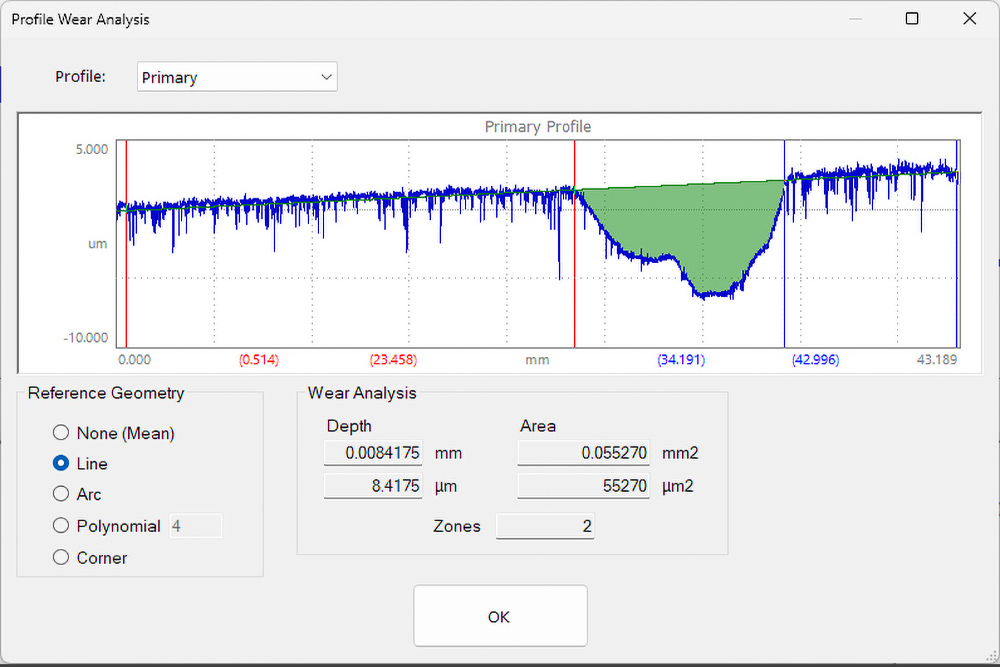Image resolution: width=1000 pixels, height=667 pixels.
Task: Click the 5.000 y-axis label
Action: [x=92, y=149]
